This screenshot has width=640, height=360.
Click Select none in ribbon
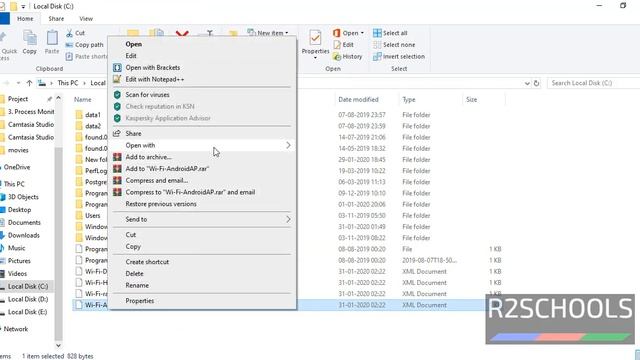394,45
